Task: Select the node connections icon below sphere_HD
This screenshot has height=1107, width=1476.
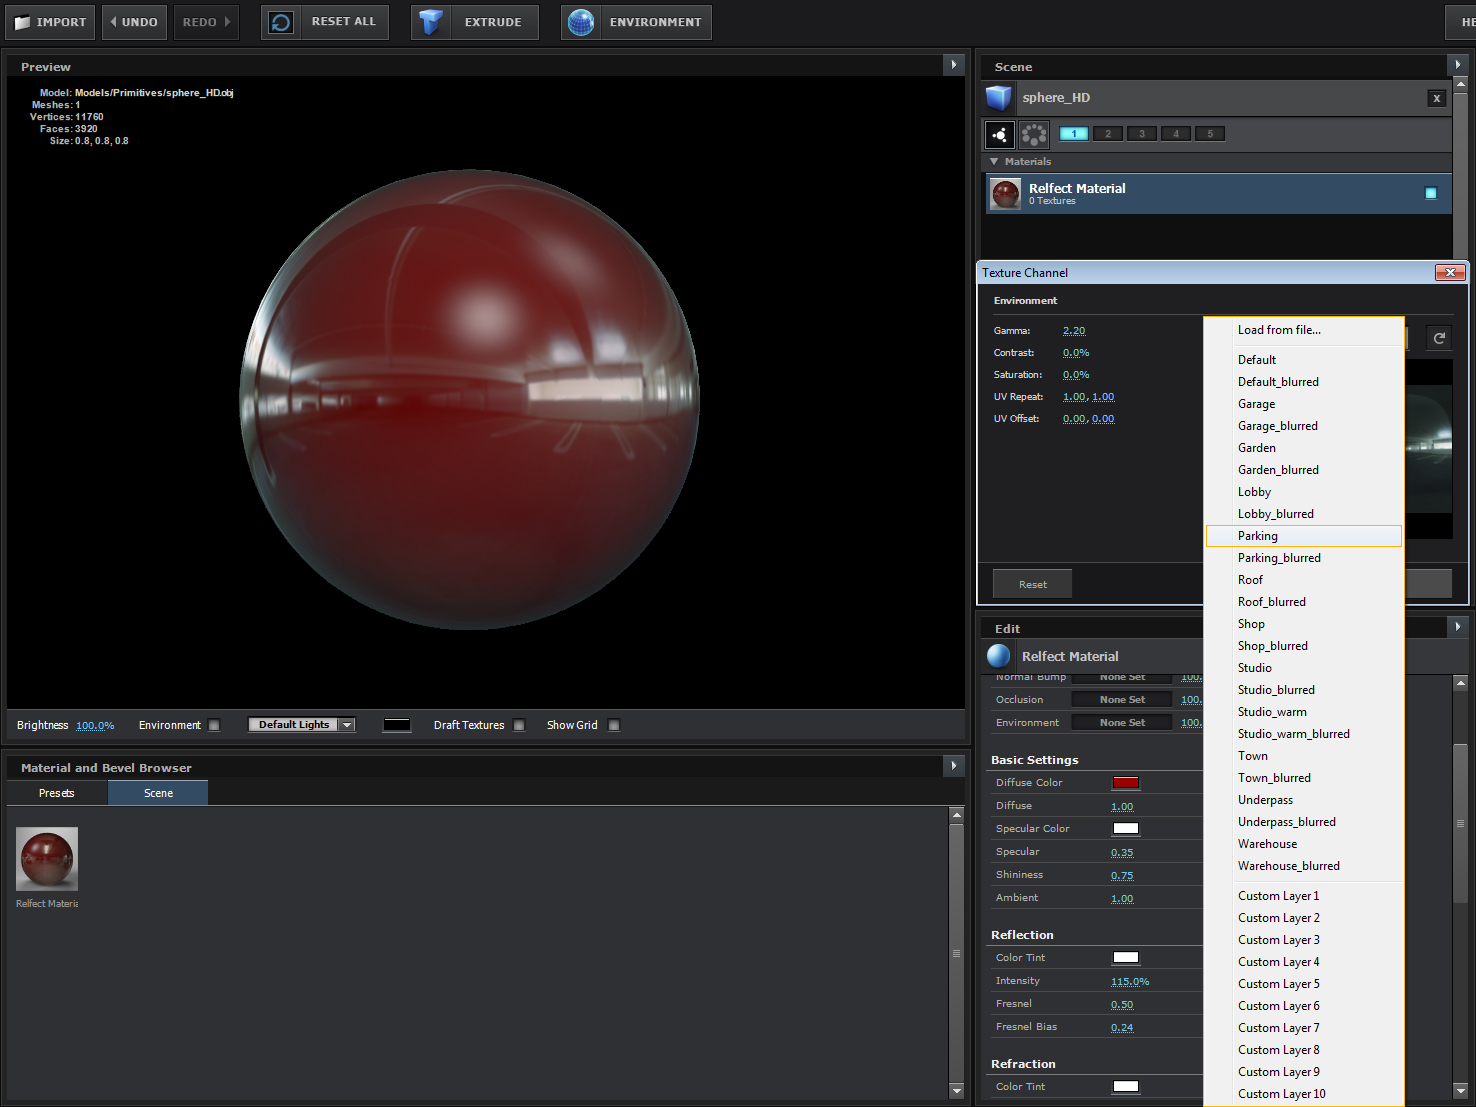Action: pos(999,133)
